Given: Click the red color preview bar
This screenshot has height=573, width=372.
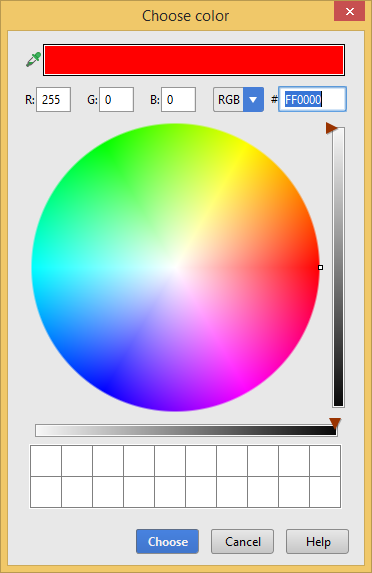Looking at the screenshot, I should point(194,60).
